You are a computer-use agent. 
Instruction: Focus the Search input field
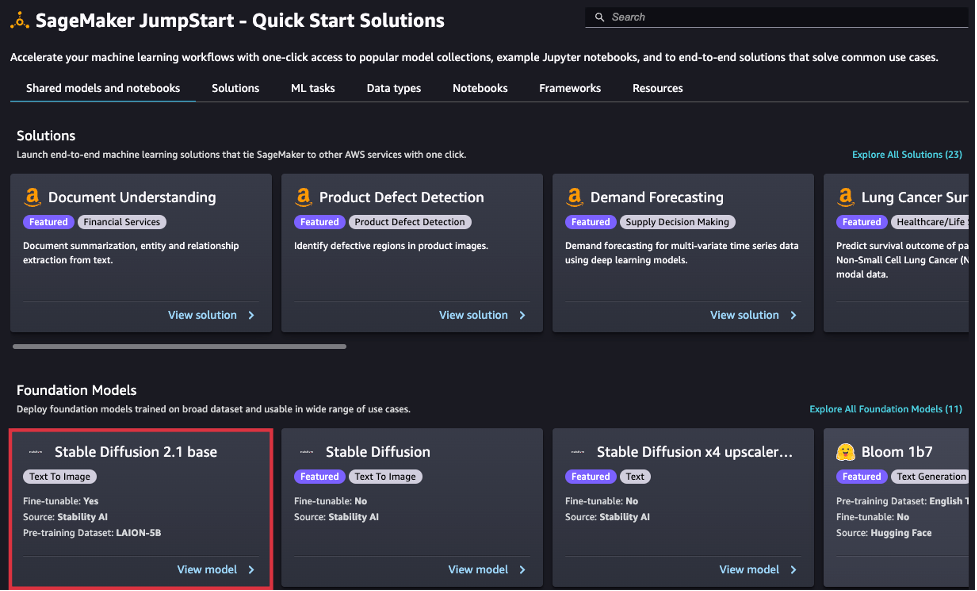tap(780, 17)
